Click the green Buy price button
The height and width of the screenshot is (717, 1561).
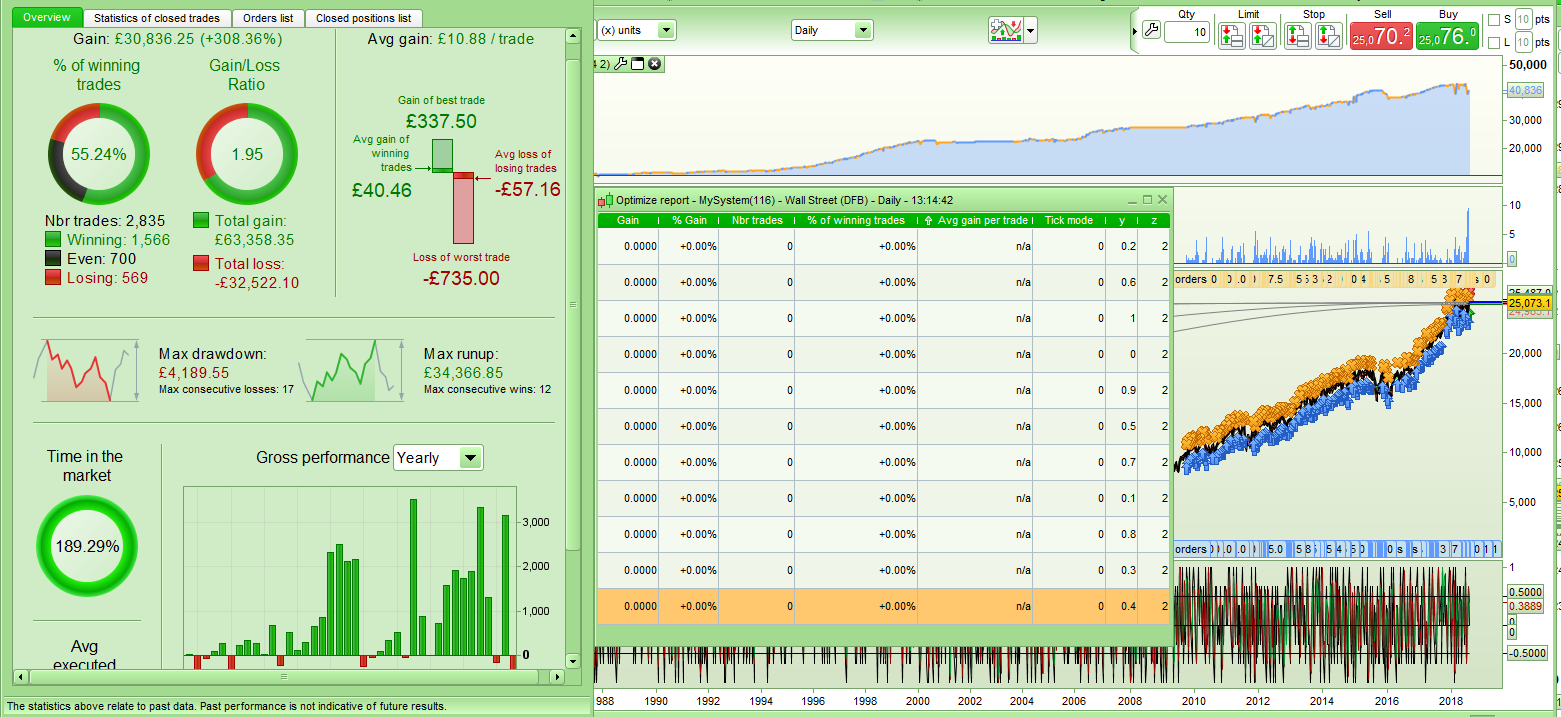(1447, 37)
